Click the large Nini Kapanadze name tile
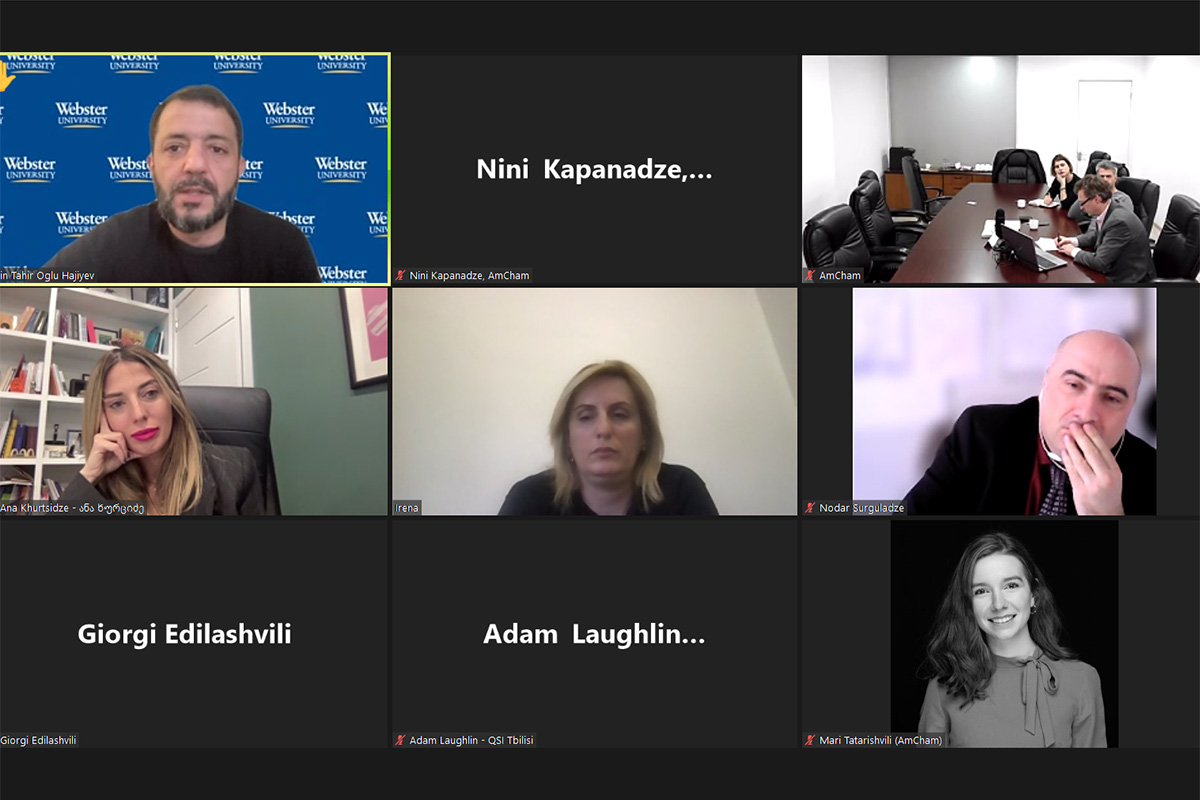The image size is (1200, 800). 595,169
